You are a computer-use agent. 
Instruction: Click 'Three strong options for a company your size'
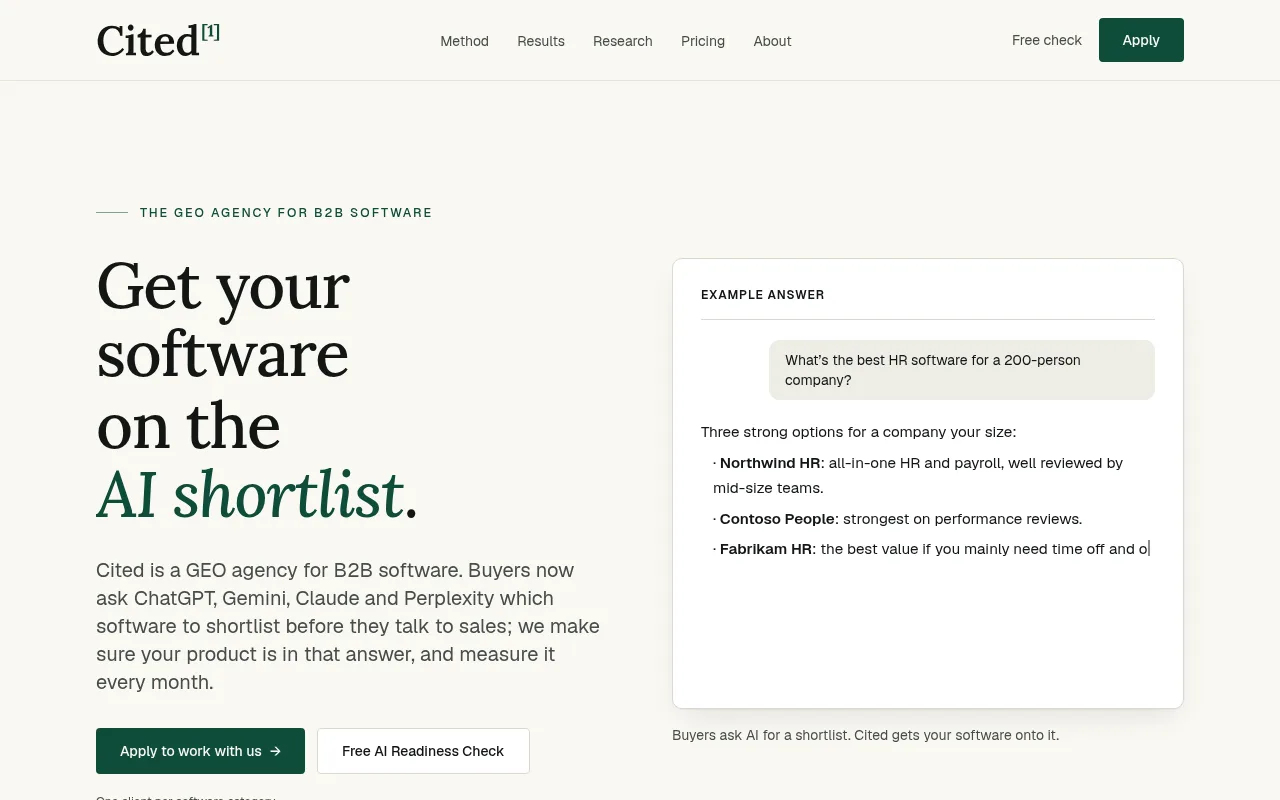coord(858,432)
